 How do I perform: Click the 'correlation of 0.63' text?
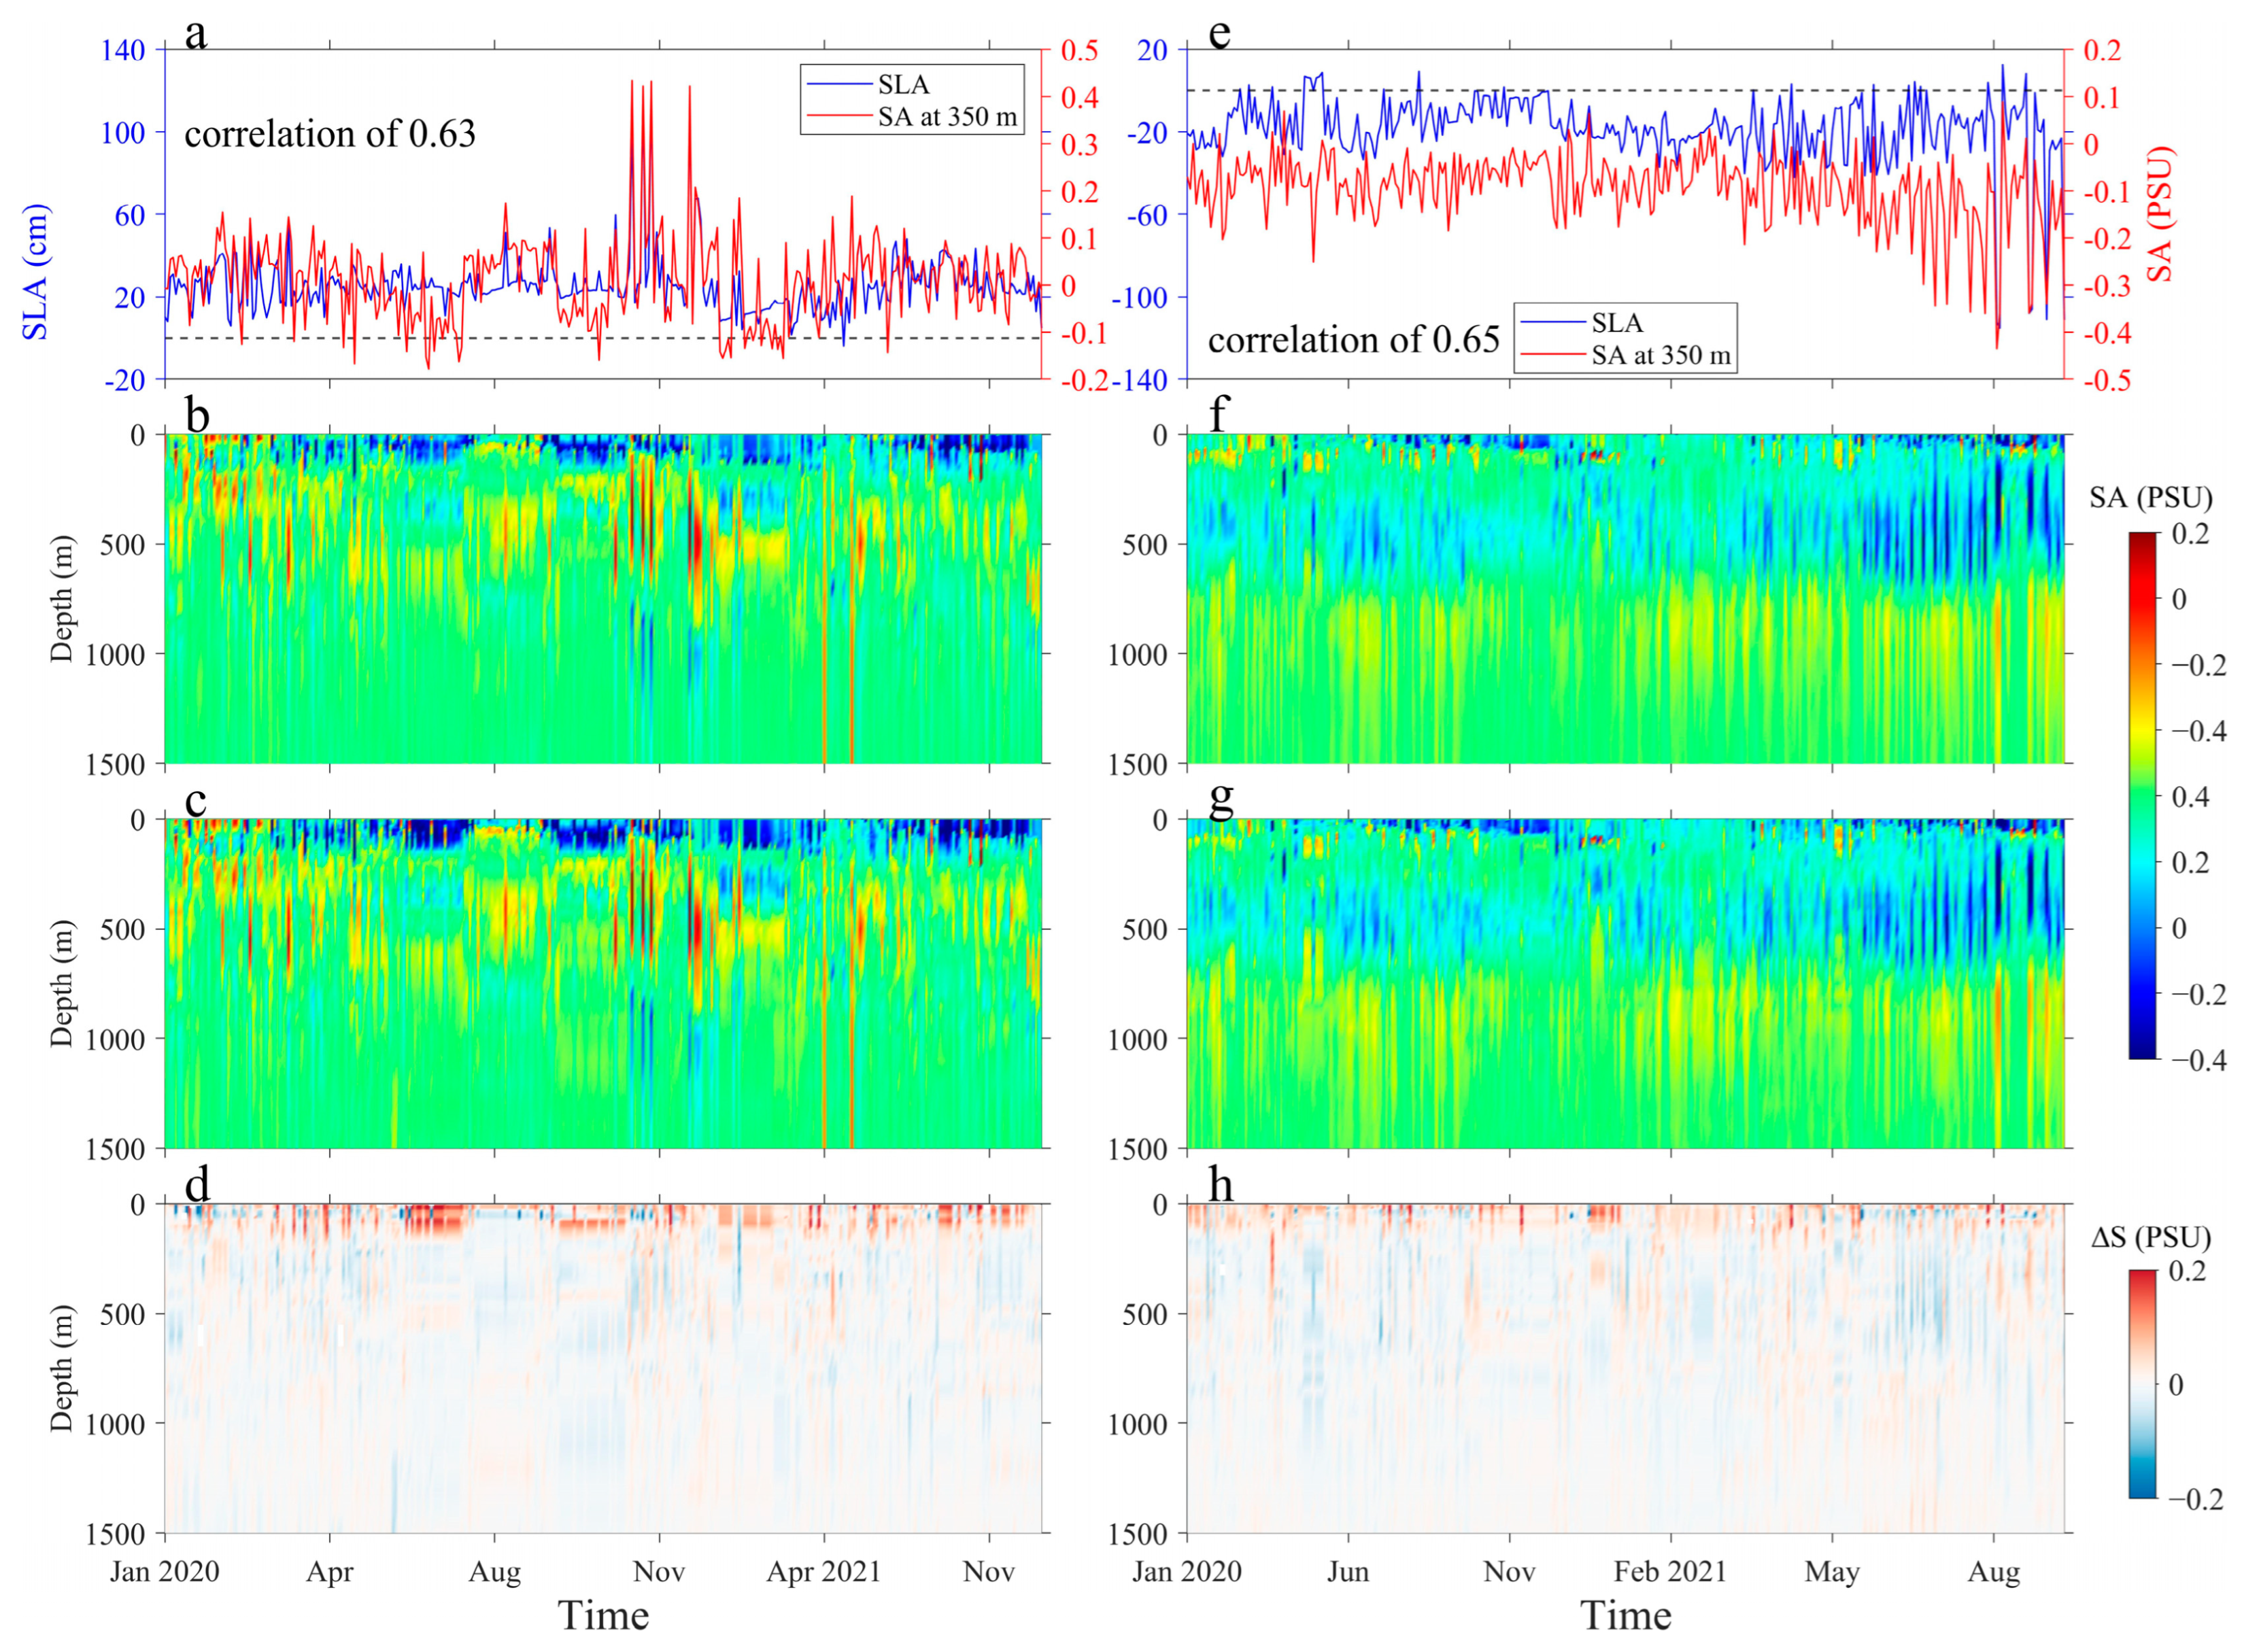click(329, 134)
